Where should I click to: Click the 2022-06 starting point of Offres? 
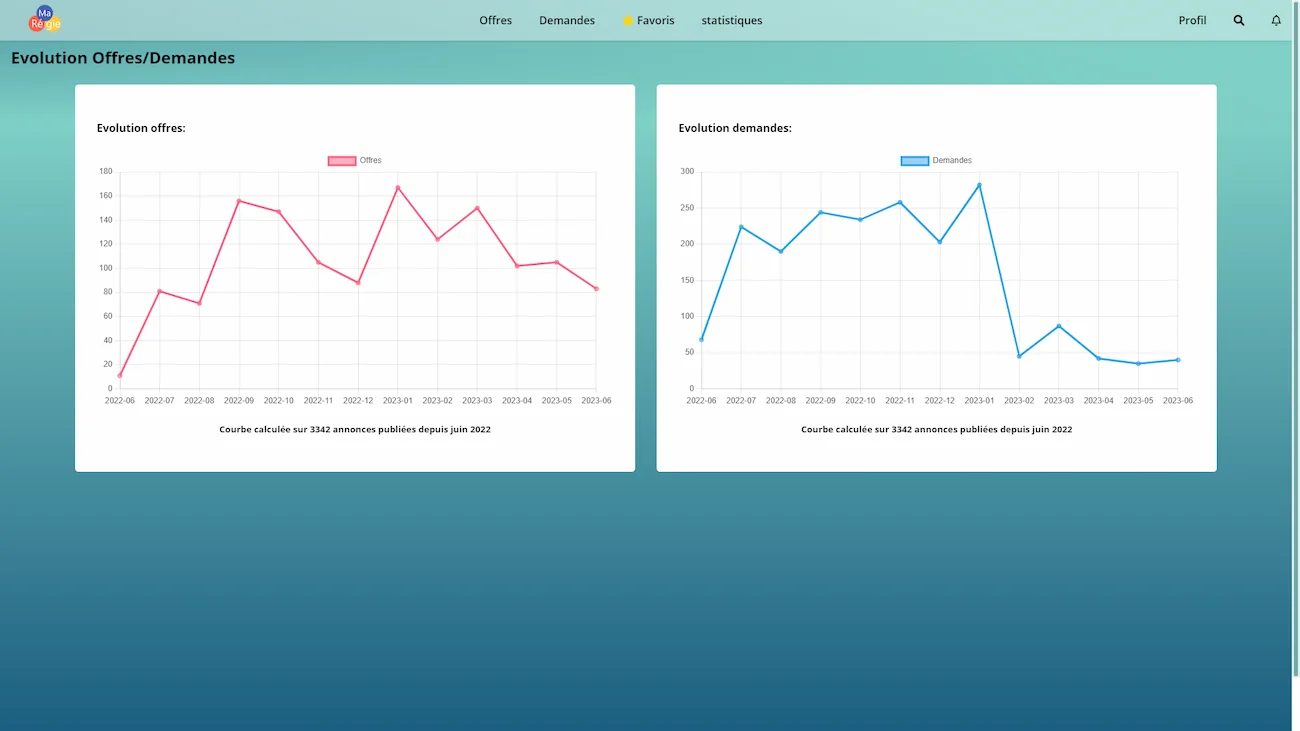pyautogui.click(x=120, y=376)
